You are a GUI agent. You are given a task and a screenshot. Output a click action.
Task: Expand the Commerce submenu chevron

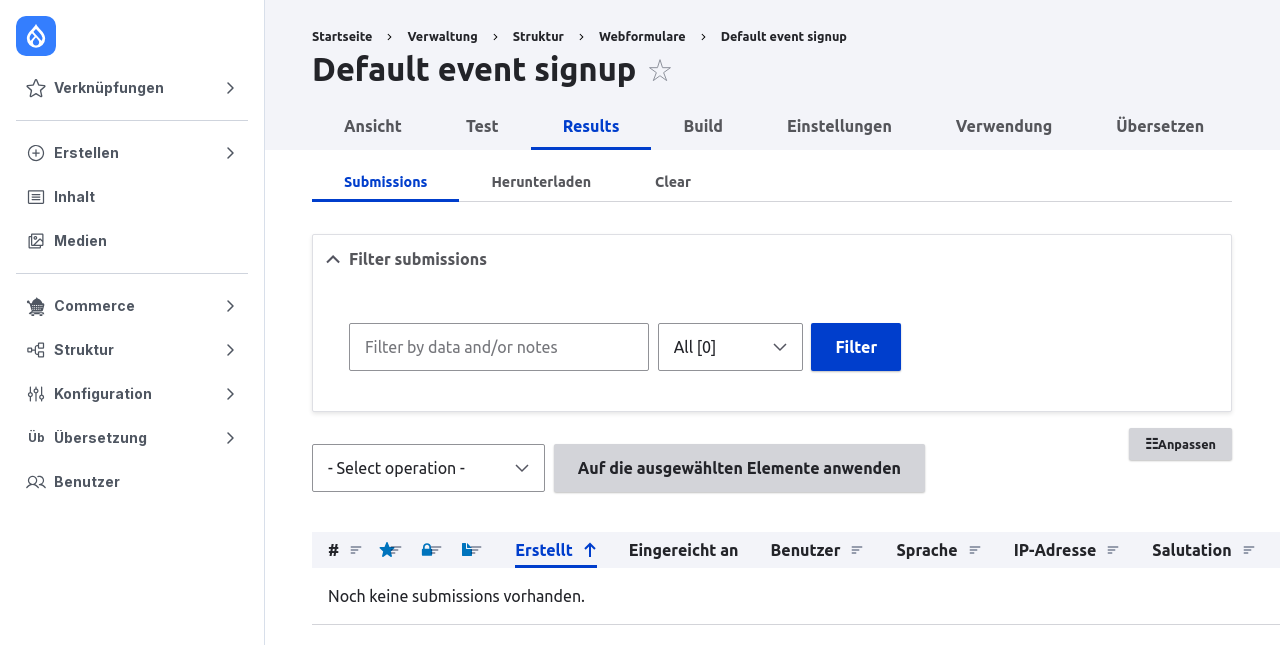pos(230,306)
